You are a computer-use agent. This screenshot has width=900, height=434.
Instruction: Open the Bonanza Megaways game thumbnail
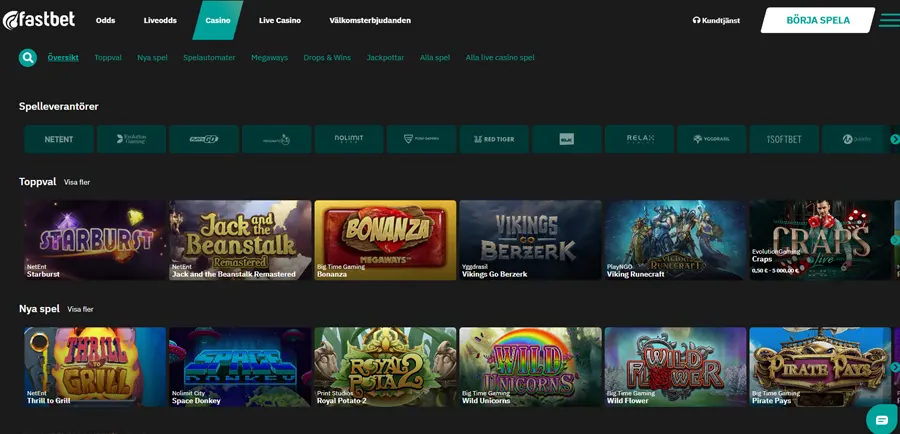tap(385, 240)
